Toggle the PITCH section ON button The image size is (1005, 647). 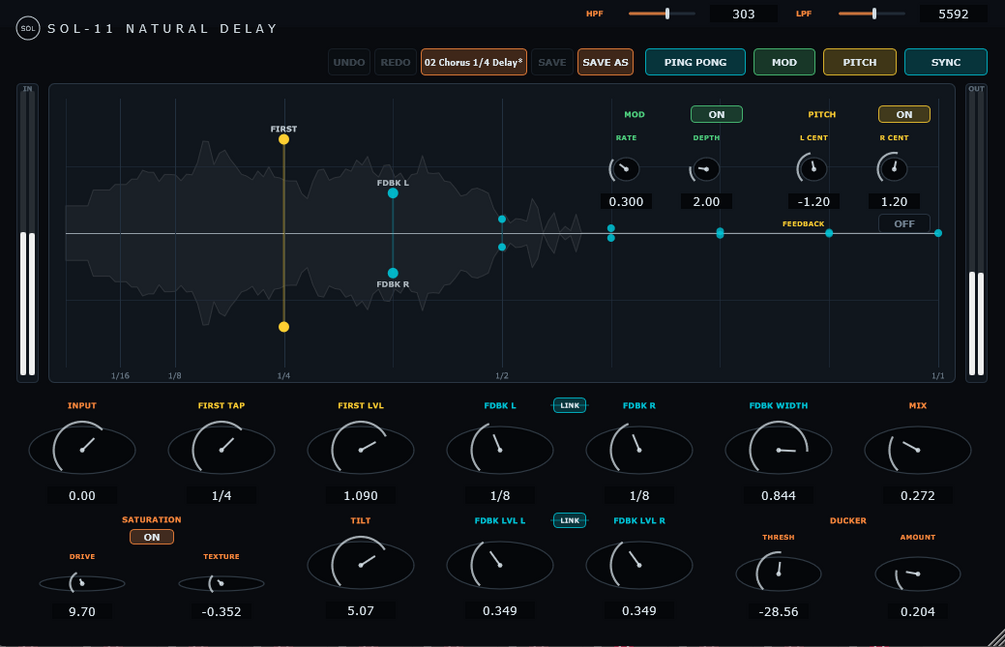904,114
